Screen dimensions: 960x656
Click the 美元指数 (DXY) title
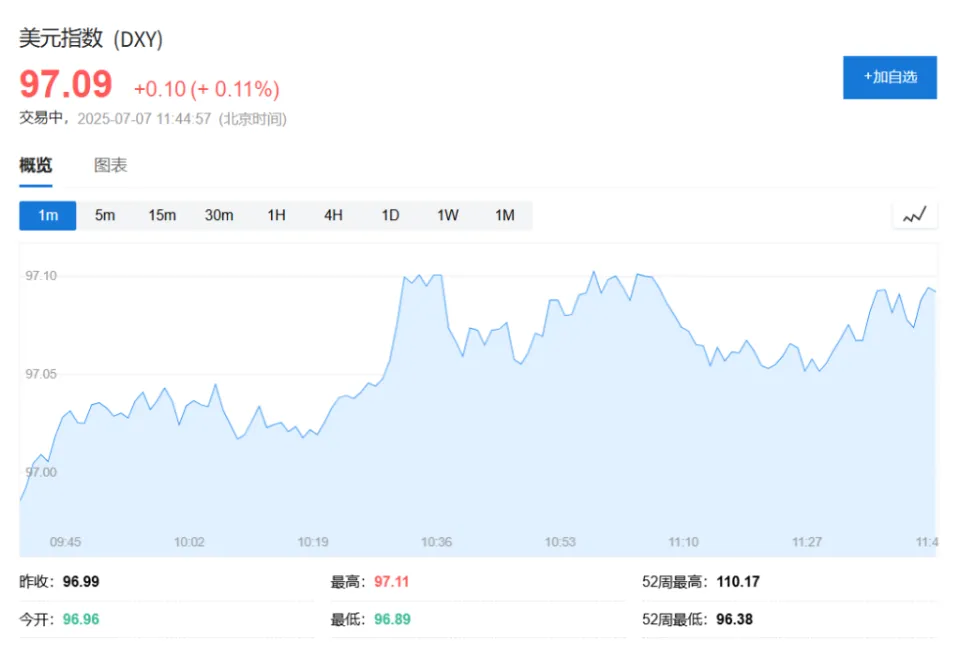(91, 39)
